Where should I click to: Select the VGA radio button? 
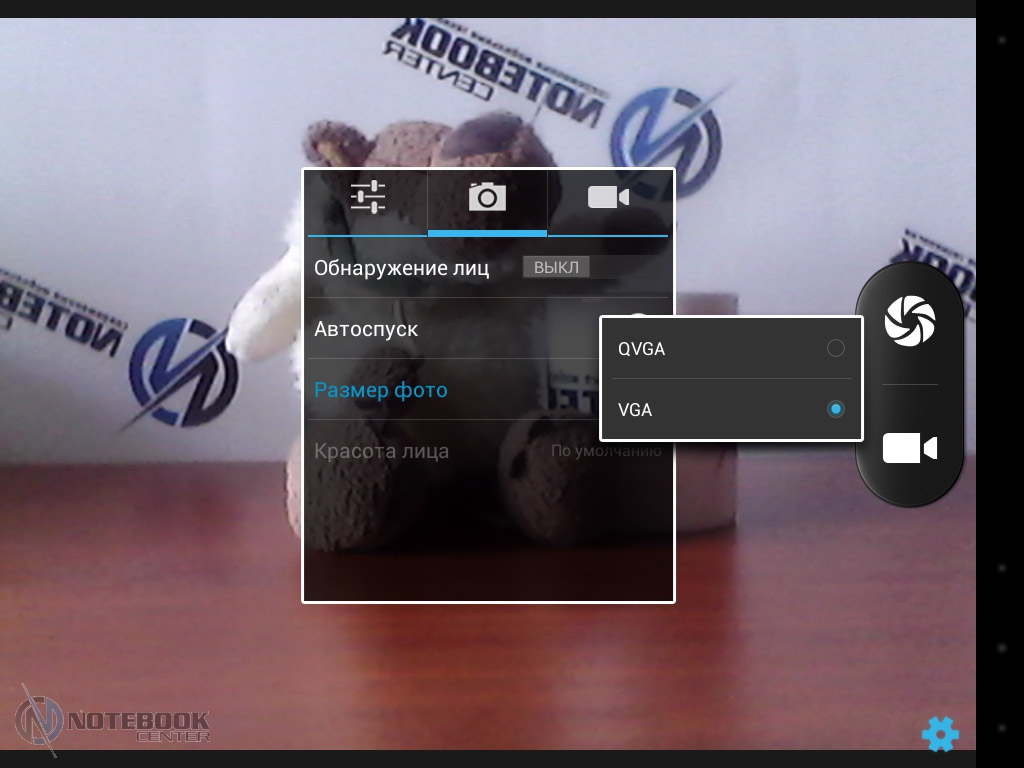click(x=835, y=410)
